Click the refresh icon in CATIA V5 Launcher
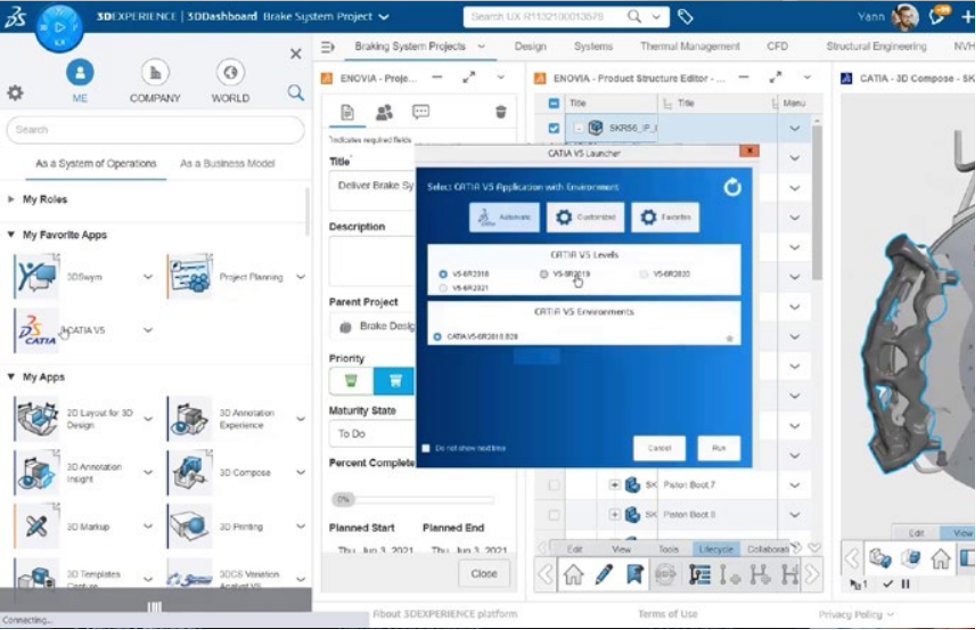976x630 pixels. 732,187
